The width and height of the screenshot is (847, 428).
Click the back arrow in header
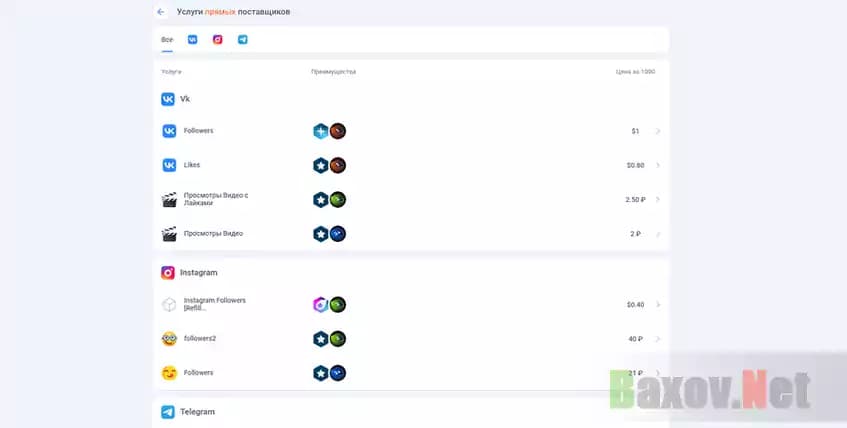point(161,12)
